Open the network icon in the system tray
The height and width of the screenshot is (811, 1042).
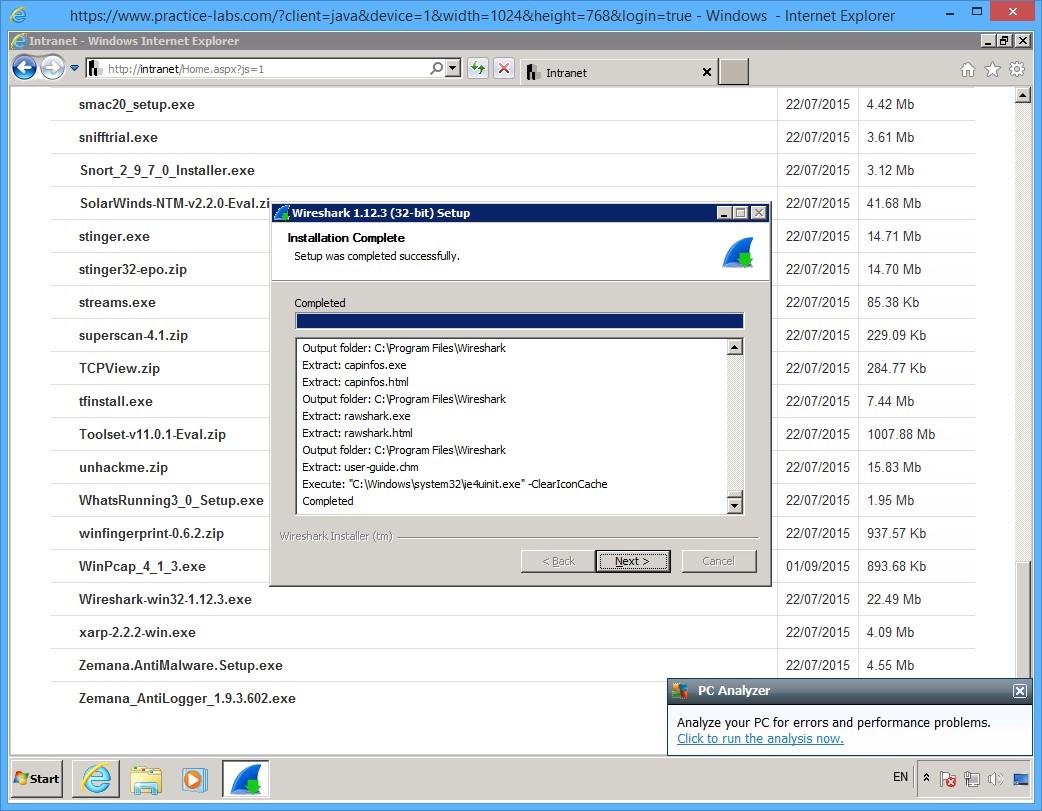[x=971, y=779]
